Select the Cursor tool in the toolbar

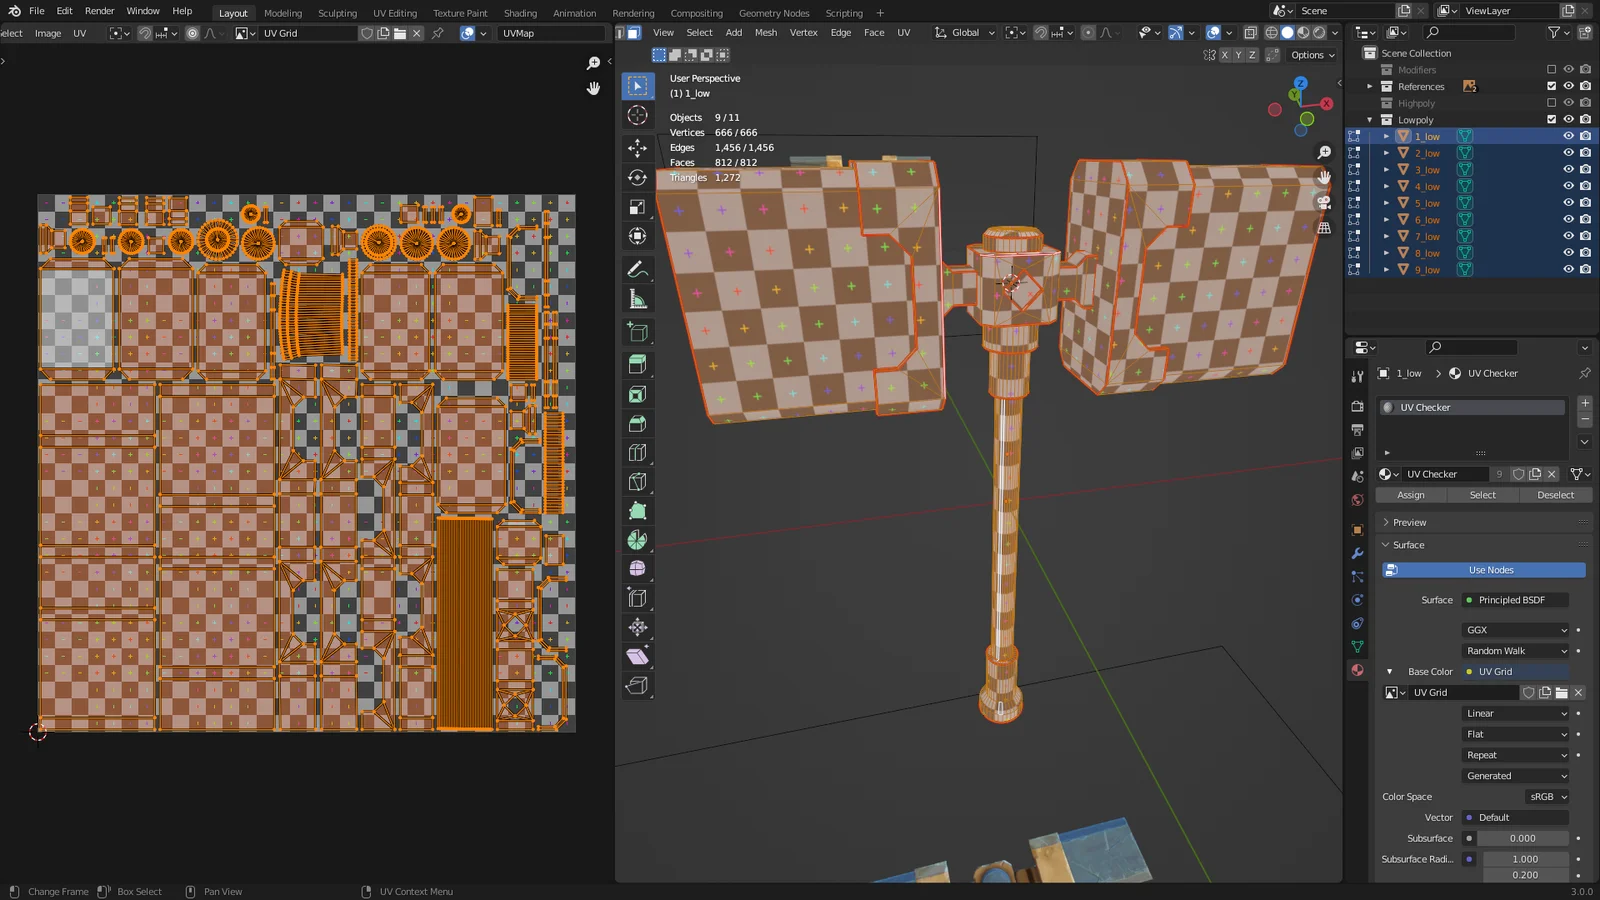pyautogui.click(x=637, y=115)
